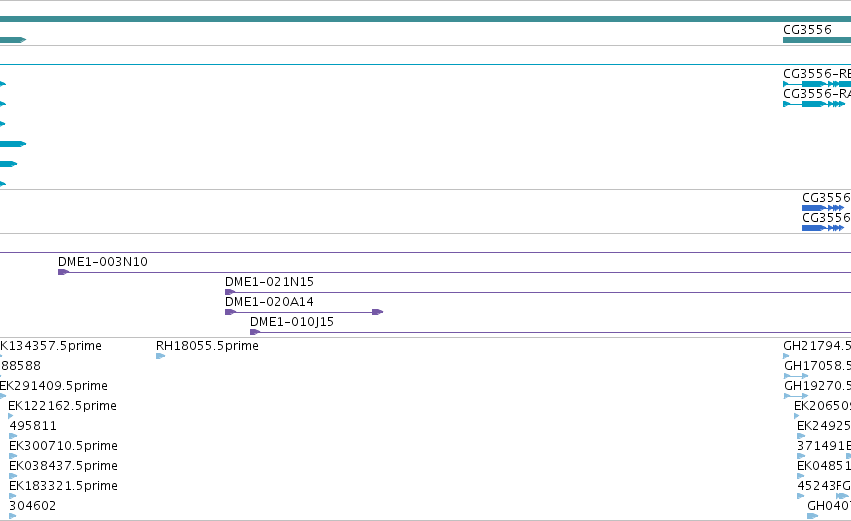
Task: Open the CG3556-RB transcript label
Action: click(817, 74)
